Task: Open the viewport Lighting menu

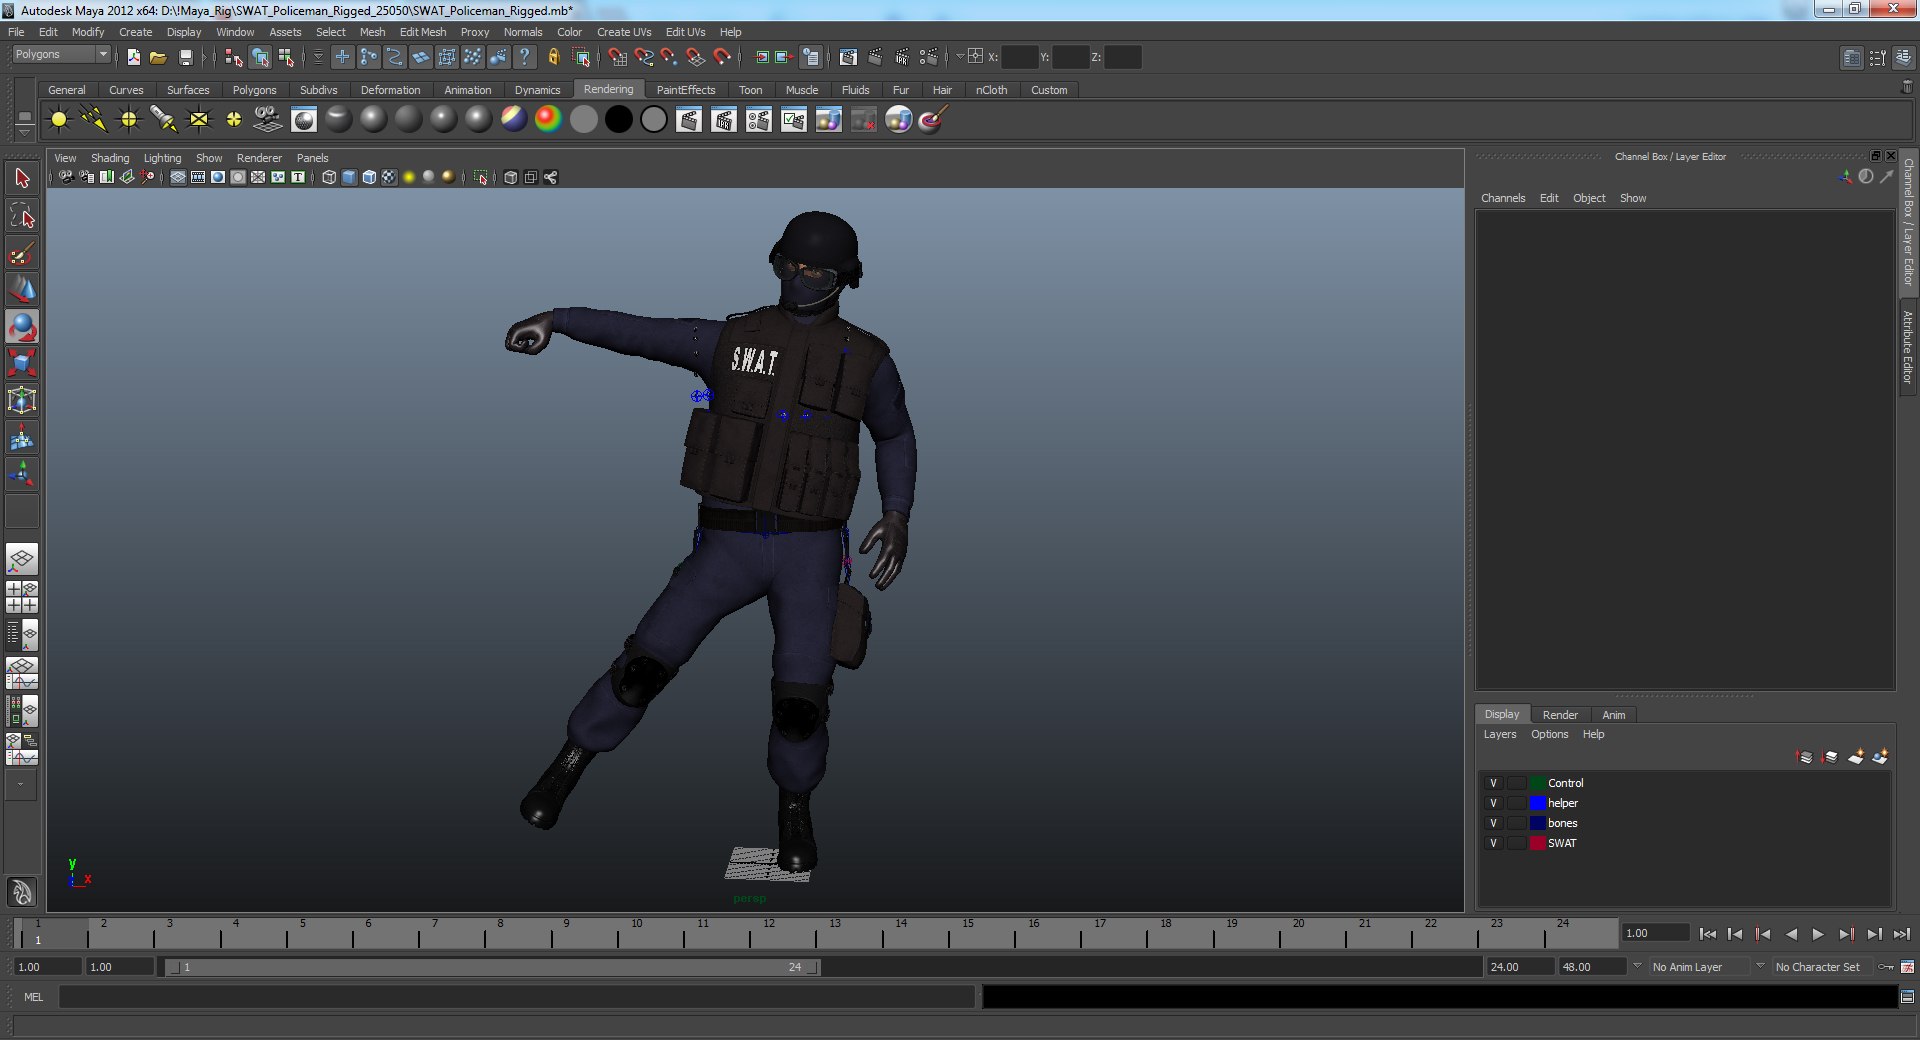Action: (x=162, y=158)
